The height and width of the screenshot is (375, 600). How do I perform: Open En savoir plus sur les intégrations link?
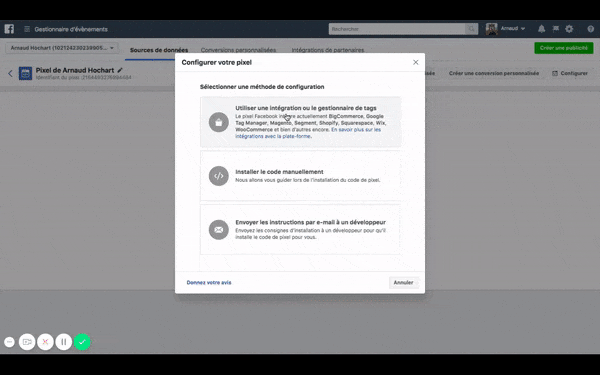tap(308, 133)
